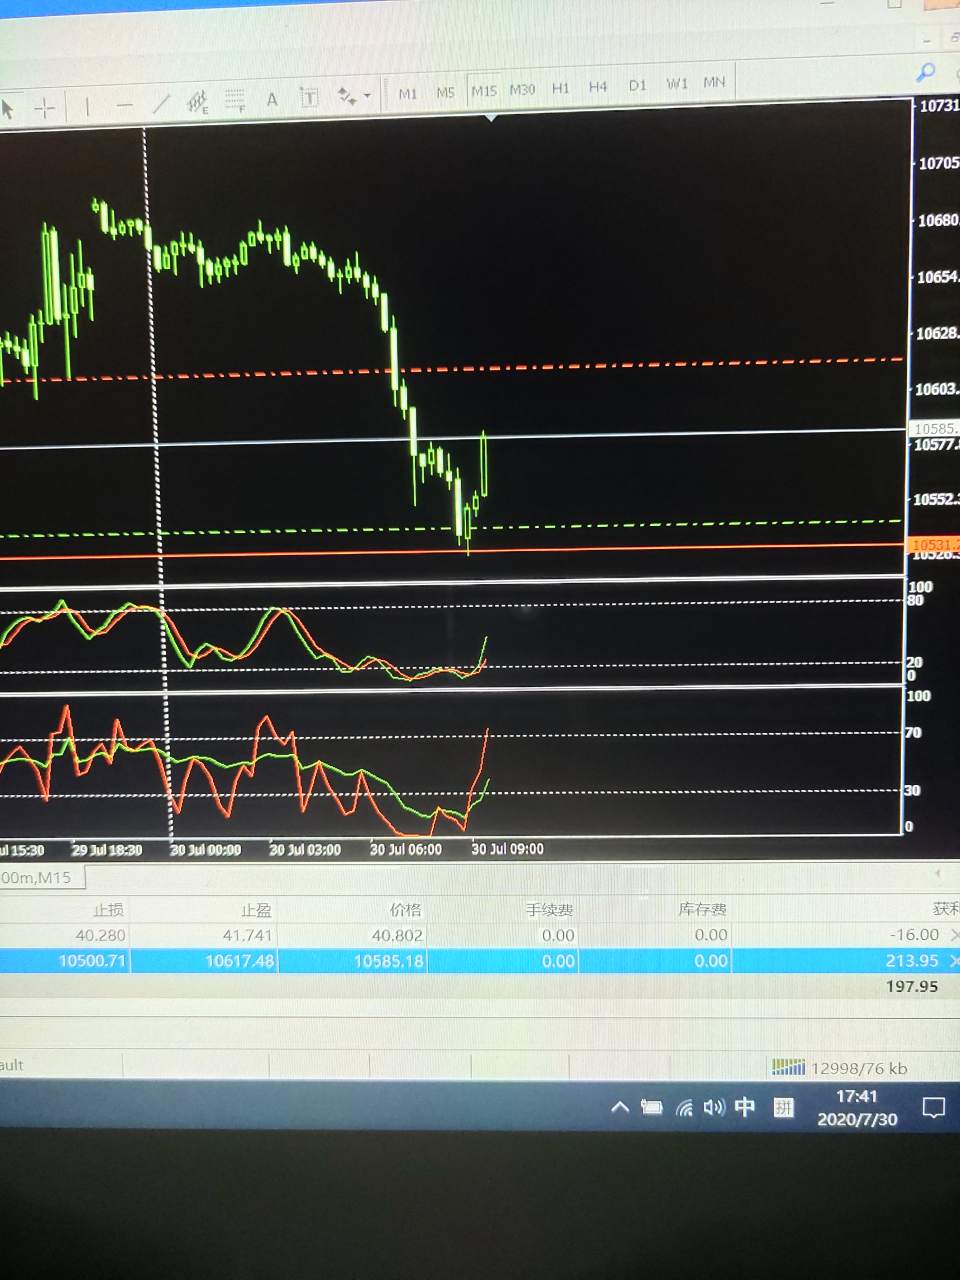Pick the Fibonacci retracement tool
The image size is (960, 1280).
pyautogui.click(x=235, y=100)
